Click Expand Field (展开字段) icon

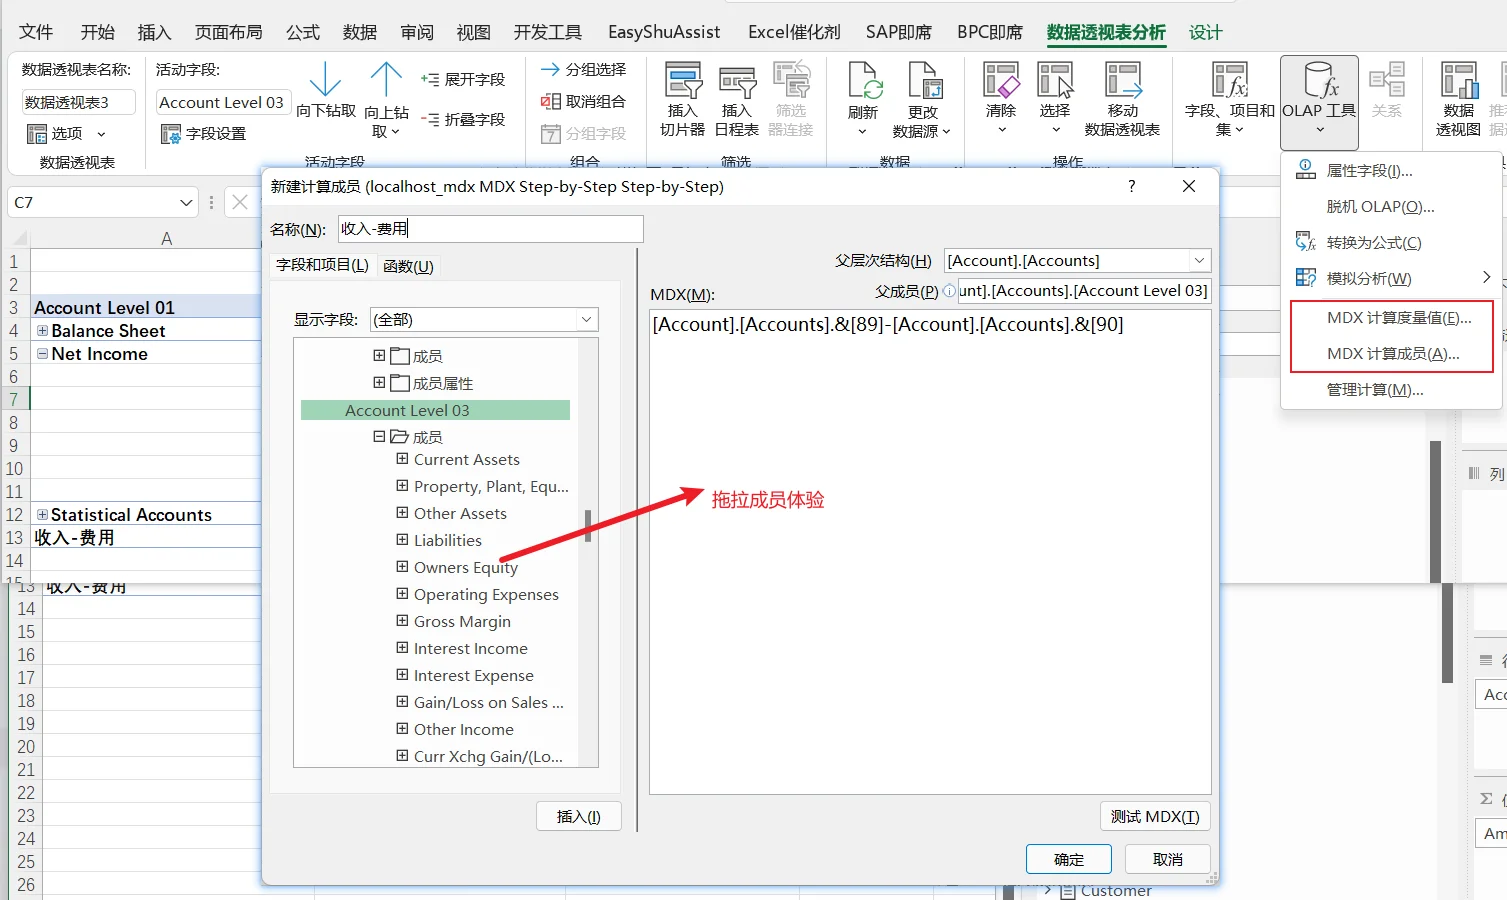pyautogui.click(x=430, y=79)
